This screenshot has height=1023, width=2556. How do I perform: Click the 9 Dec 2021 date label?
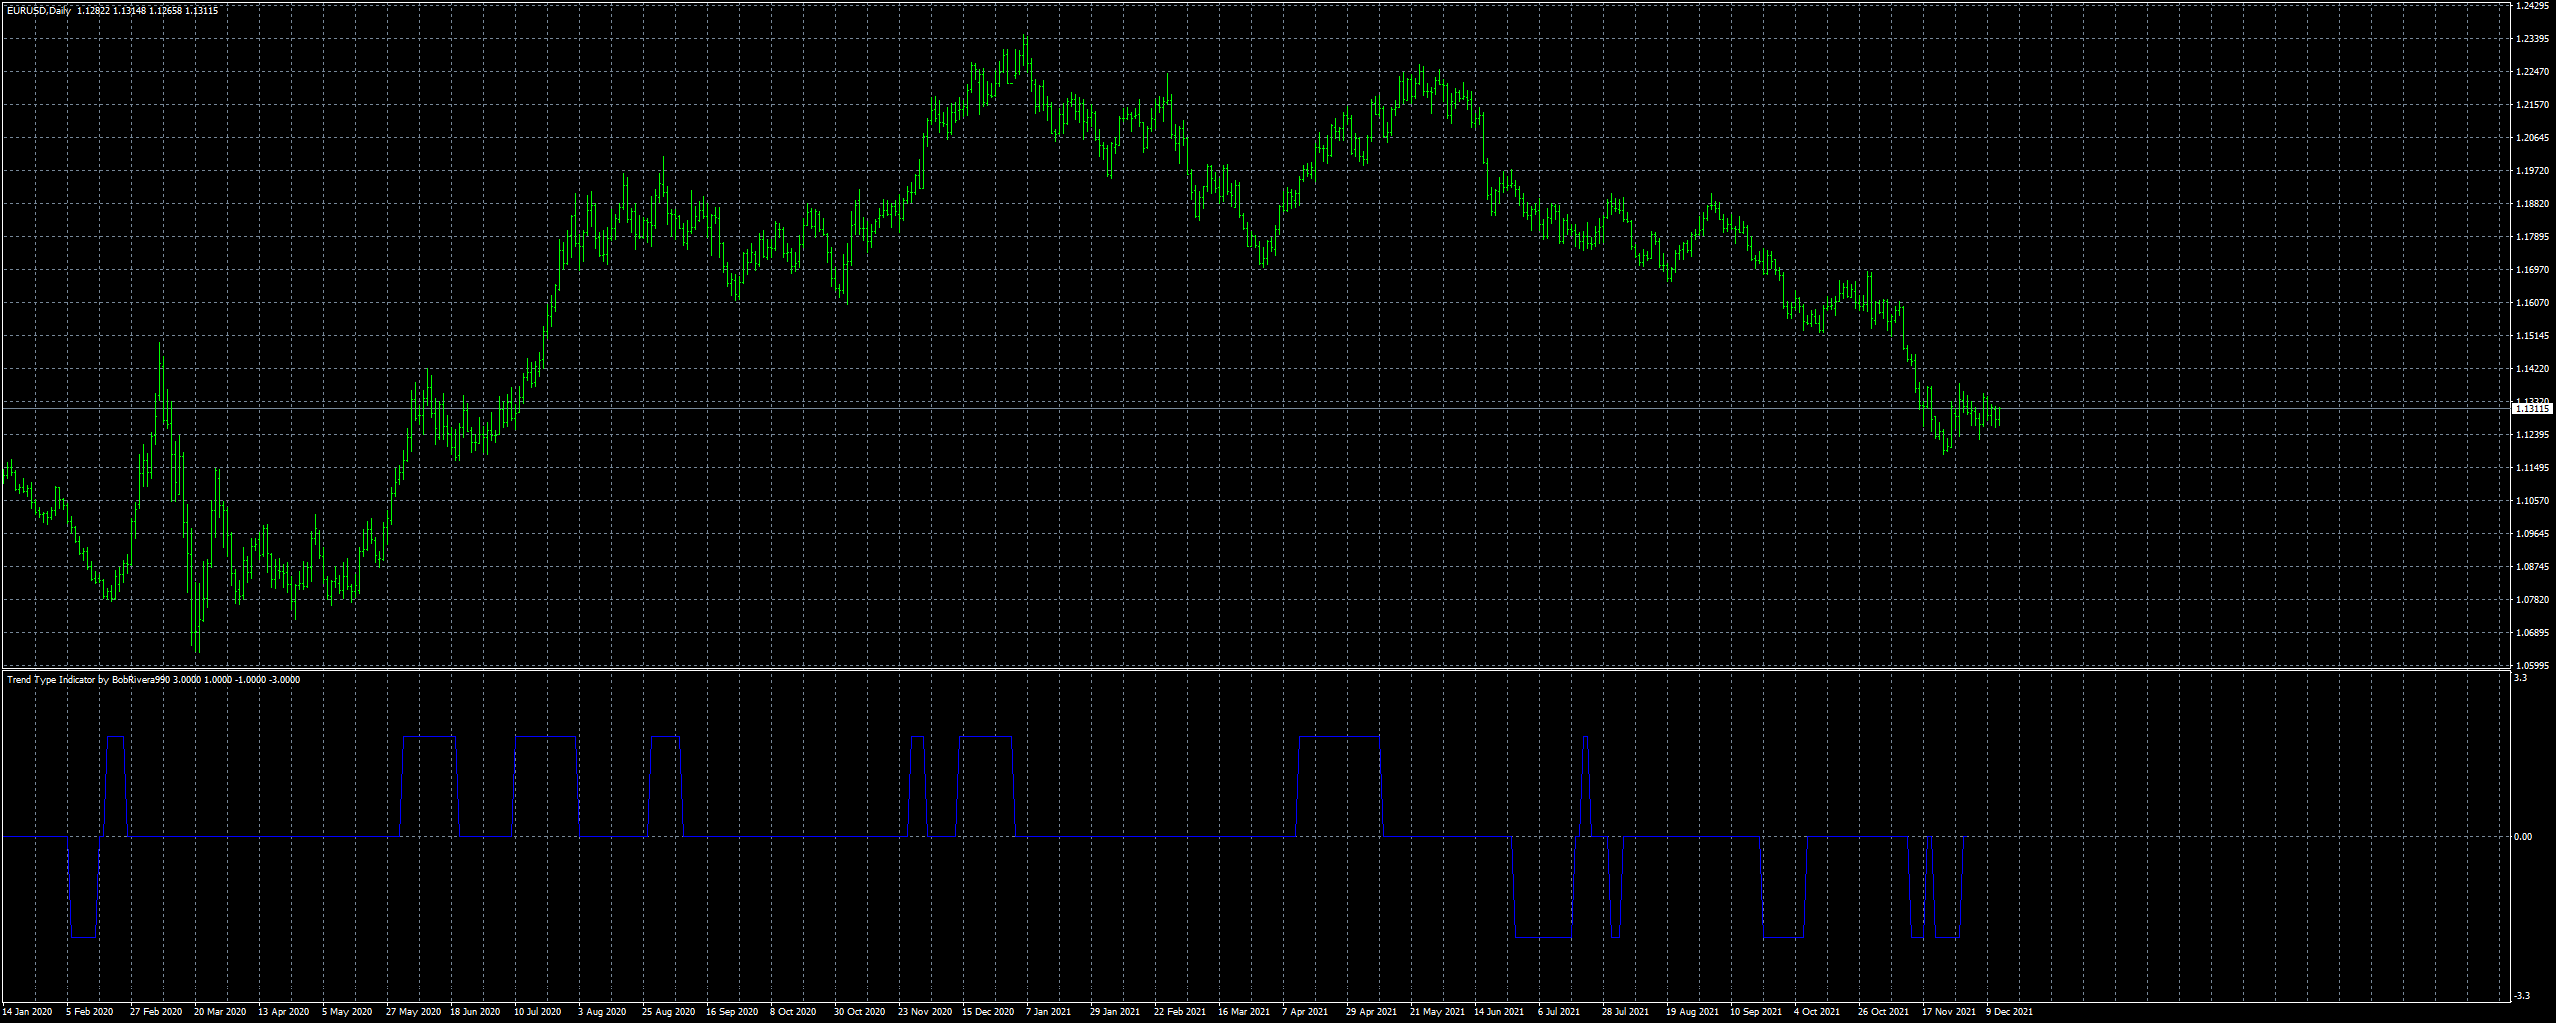coord(2009,1012)
